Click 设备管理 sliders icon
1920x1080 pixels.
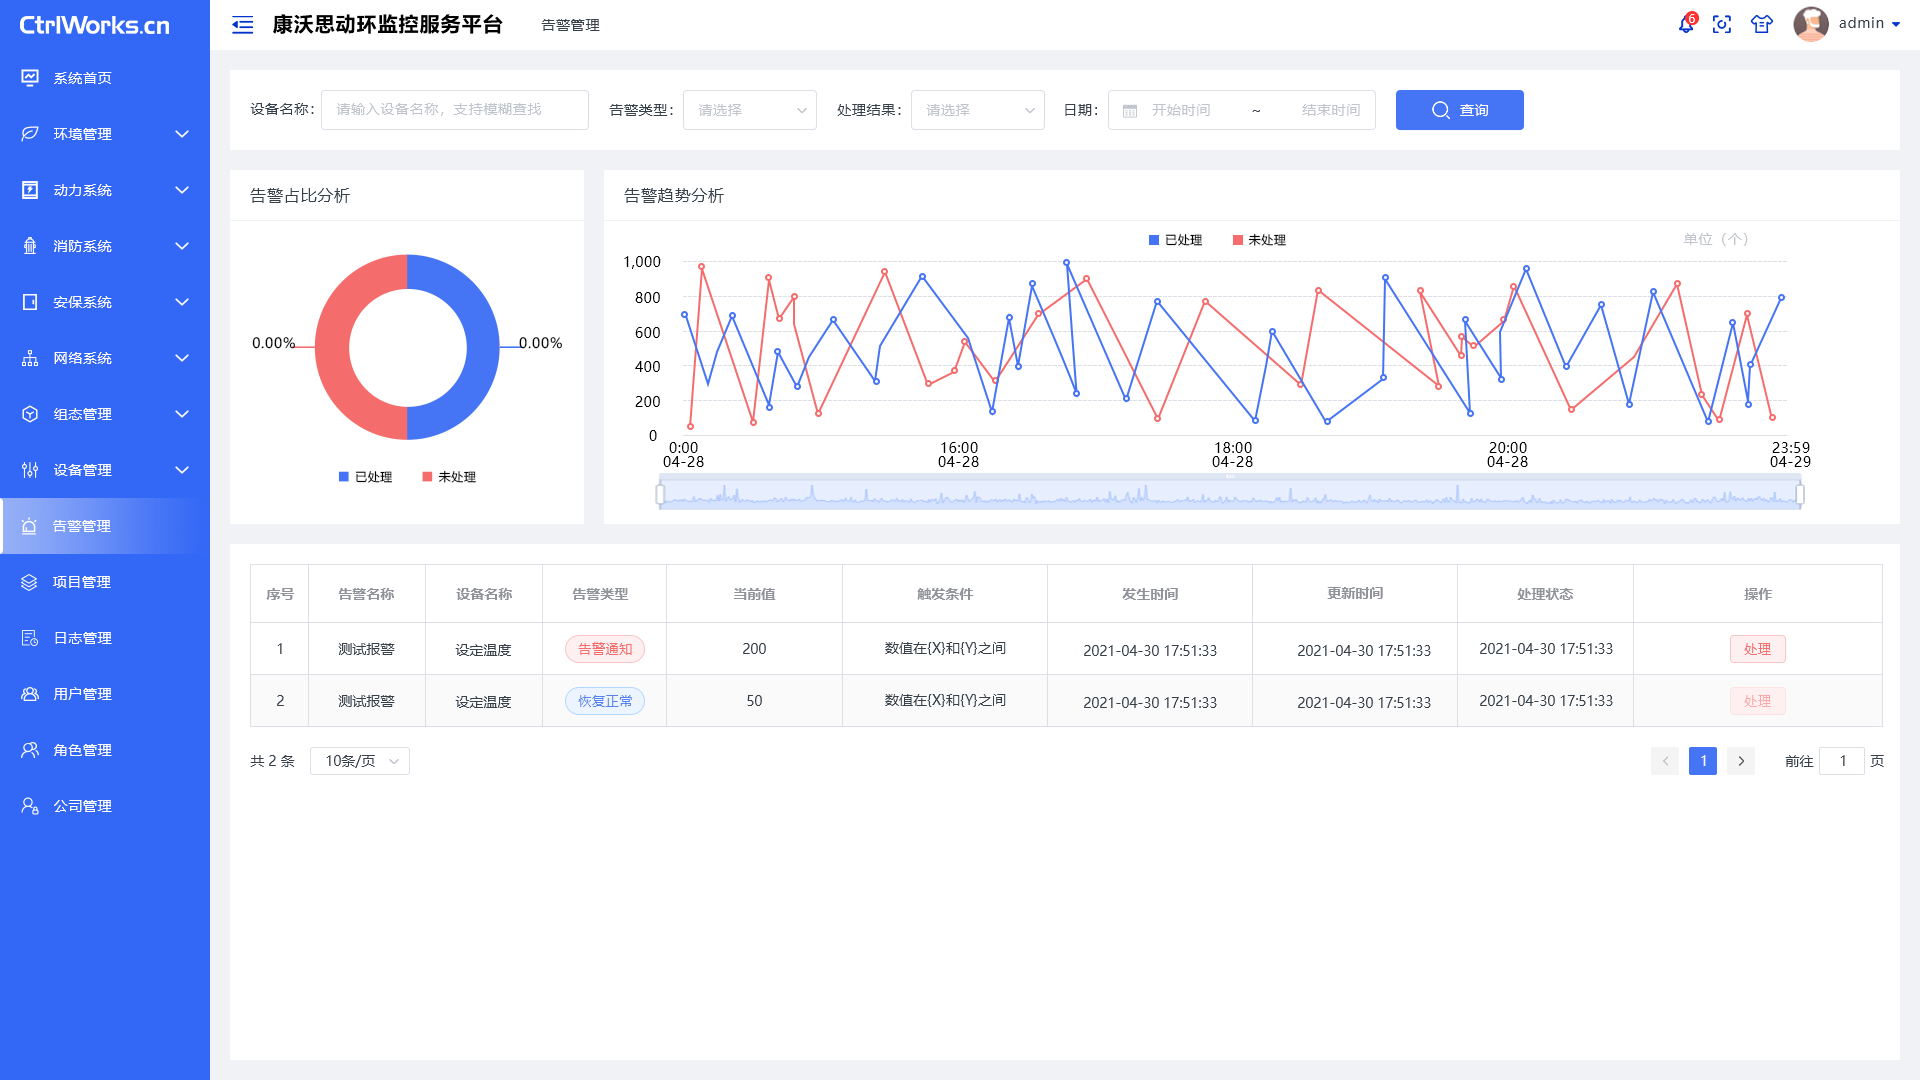coord(30,470)
